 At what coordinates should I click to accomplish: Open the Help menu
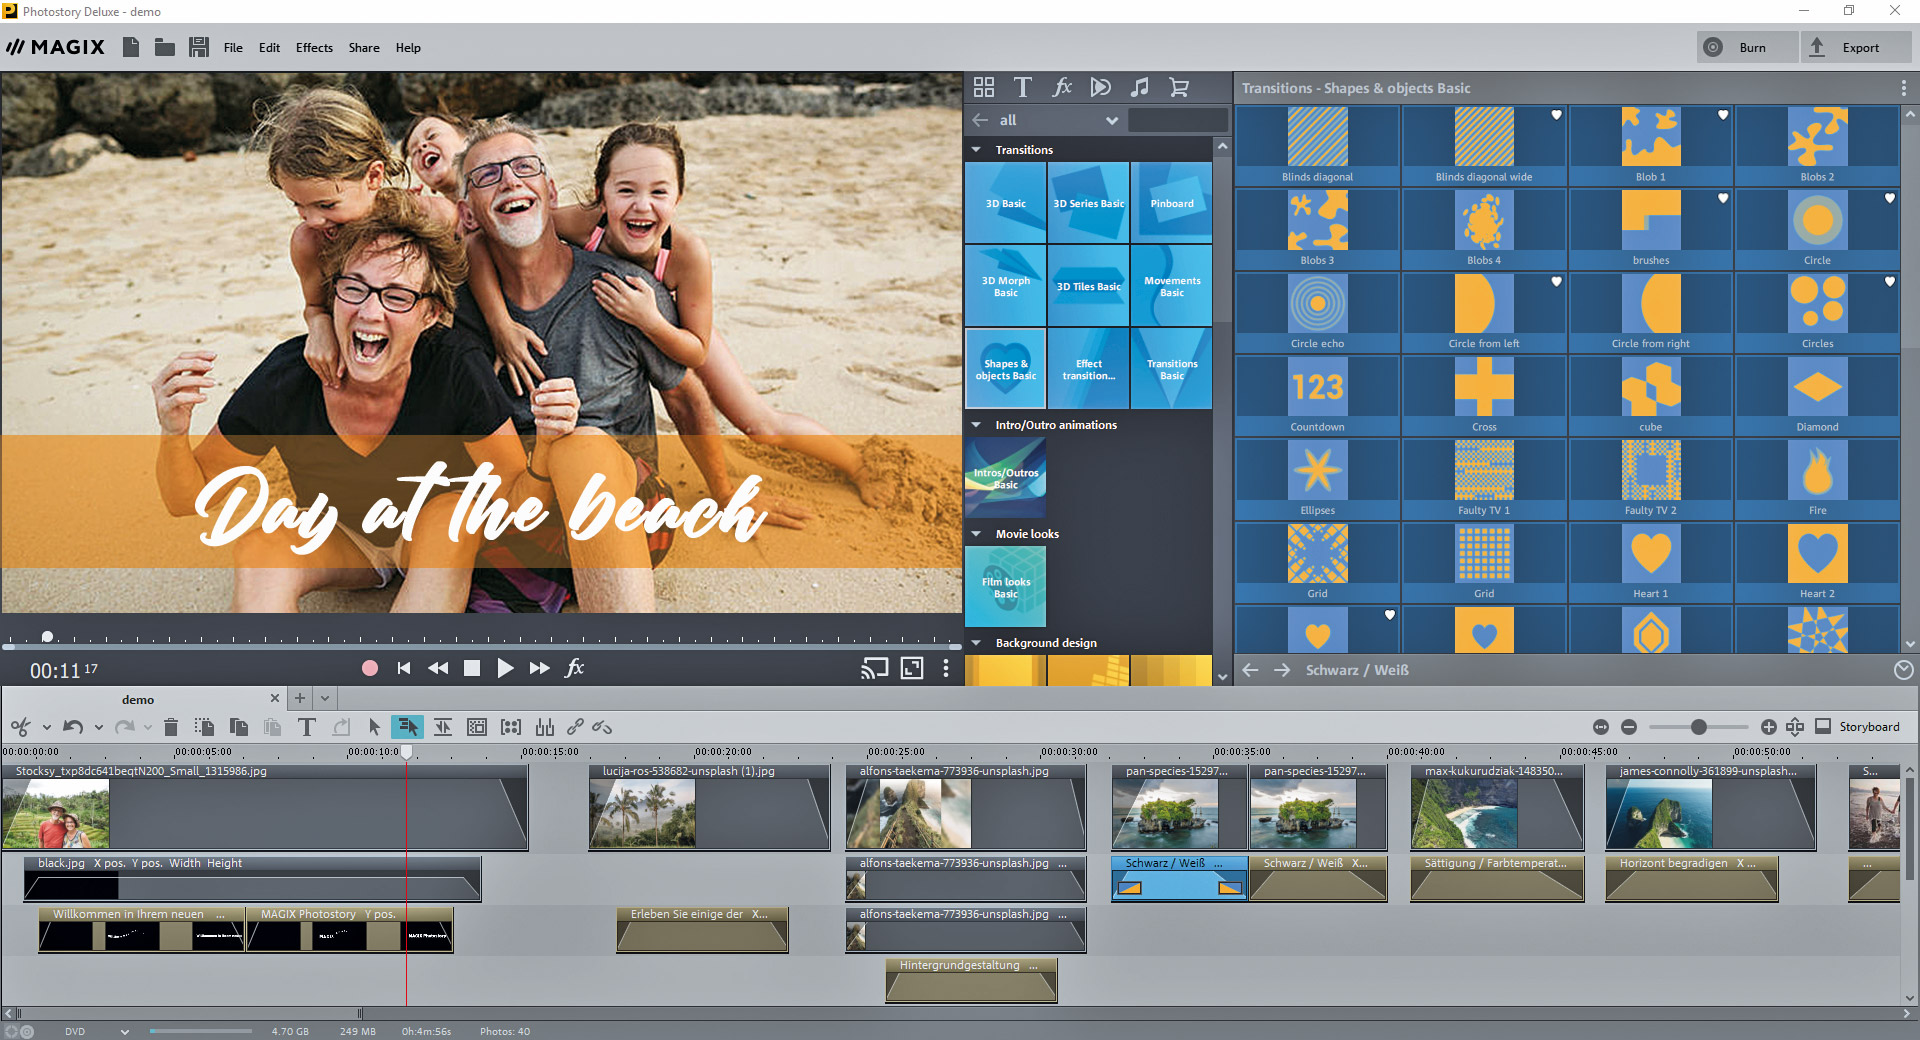(408, 47)
